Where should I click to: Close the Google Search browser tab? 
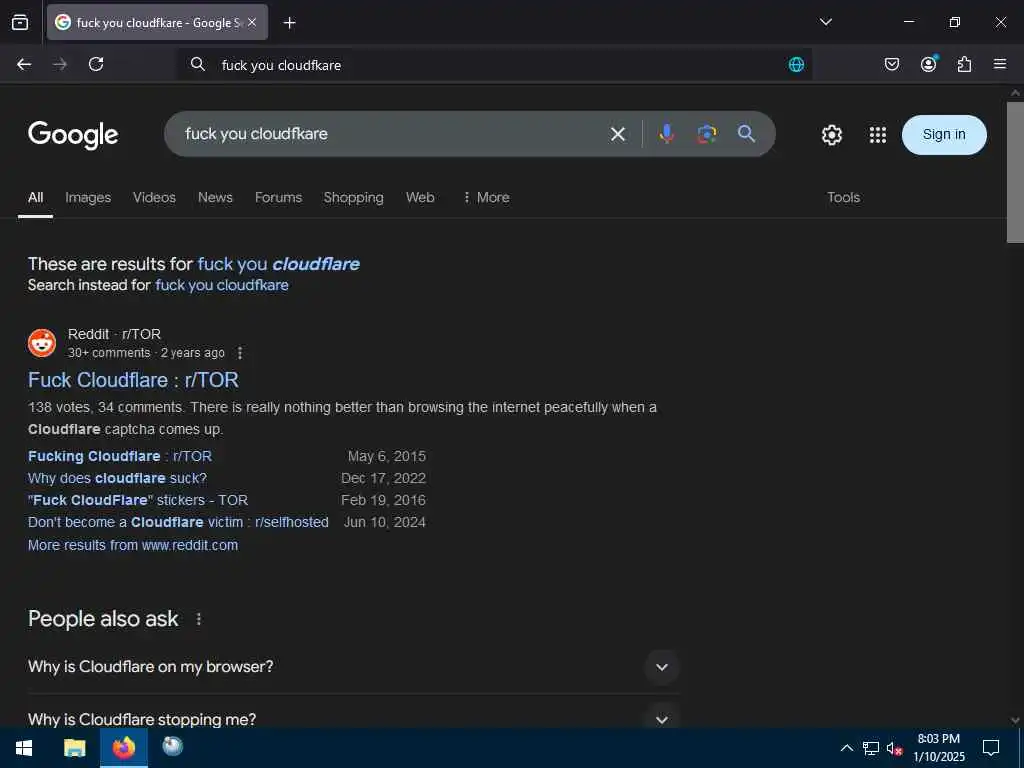pos(252,22)
